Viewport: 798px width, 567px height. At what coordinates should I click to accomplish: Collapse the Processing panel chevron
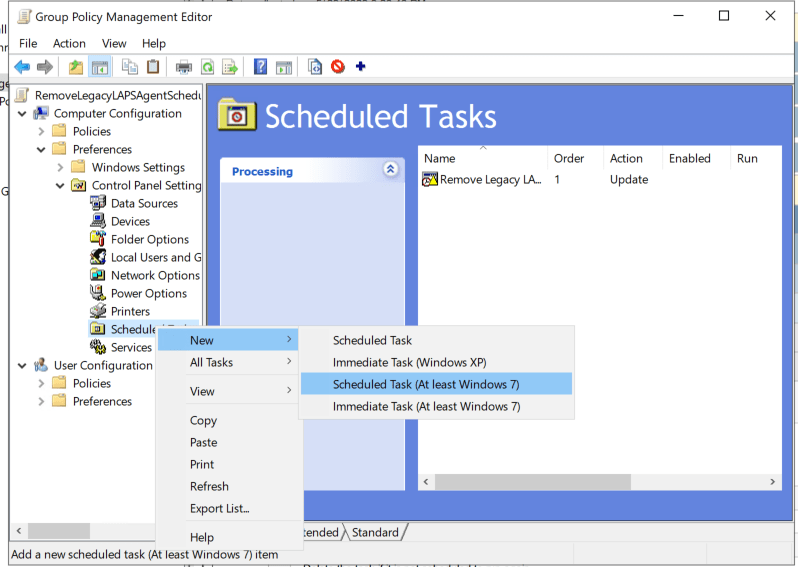[390, 170]
